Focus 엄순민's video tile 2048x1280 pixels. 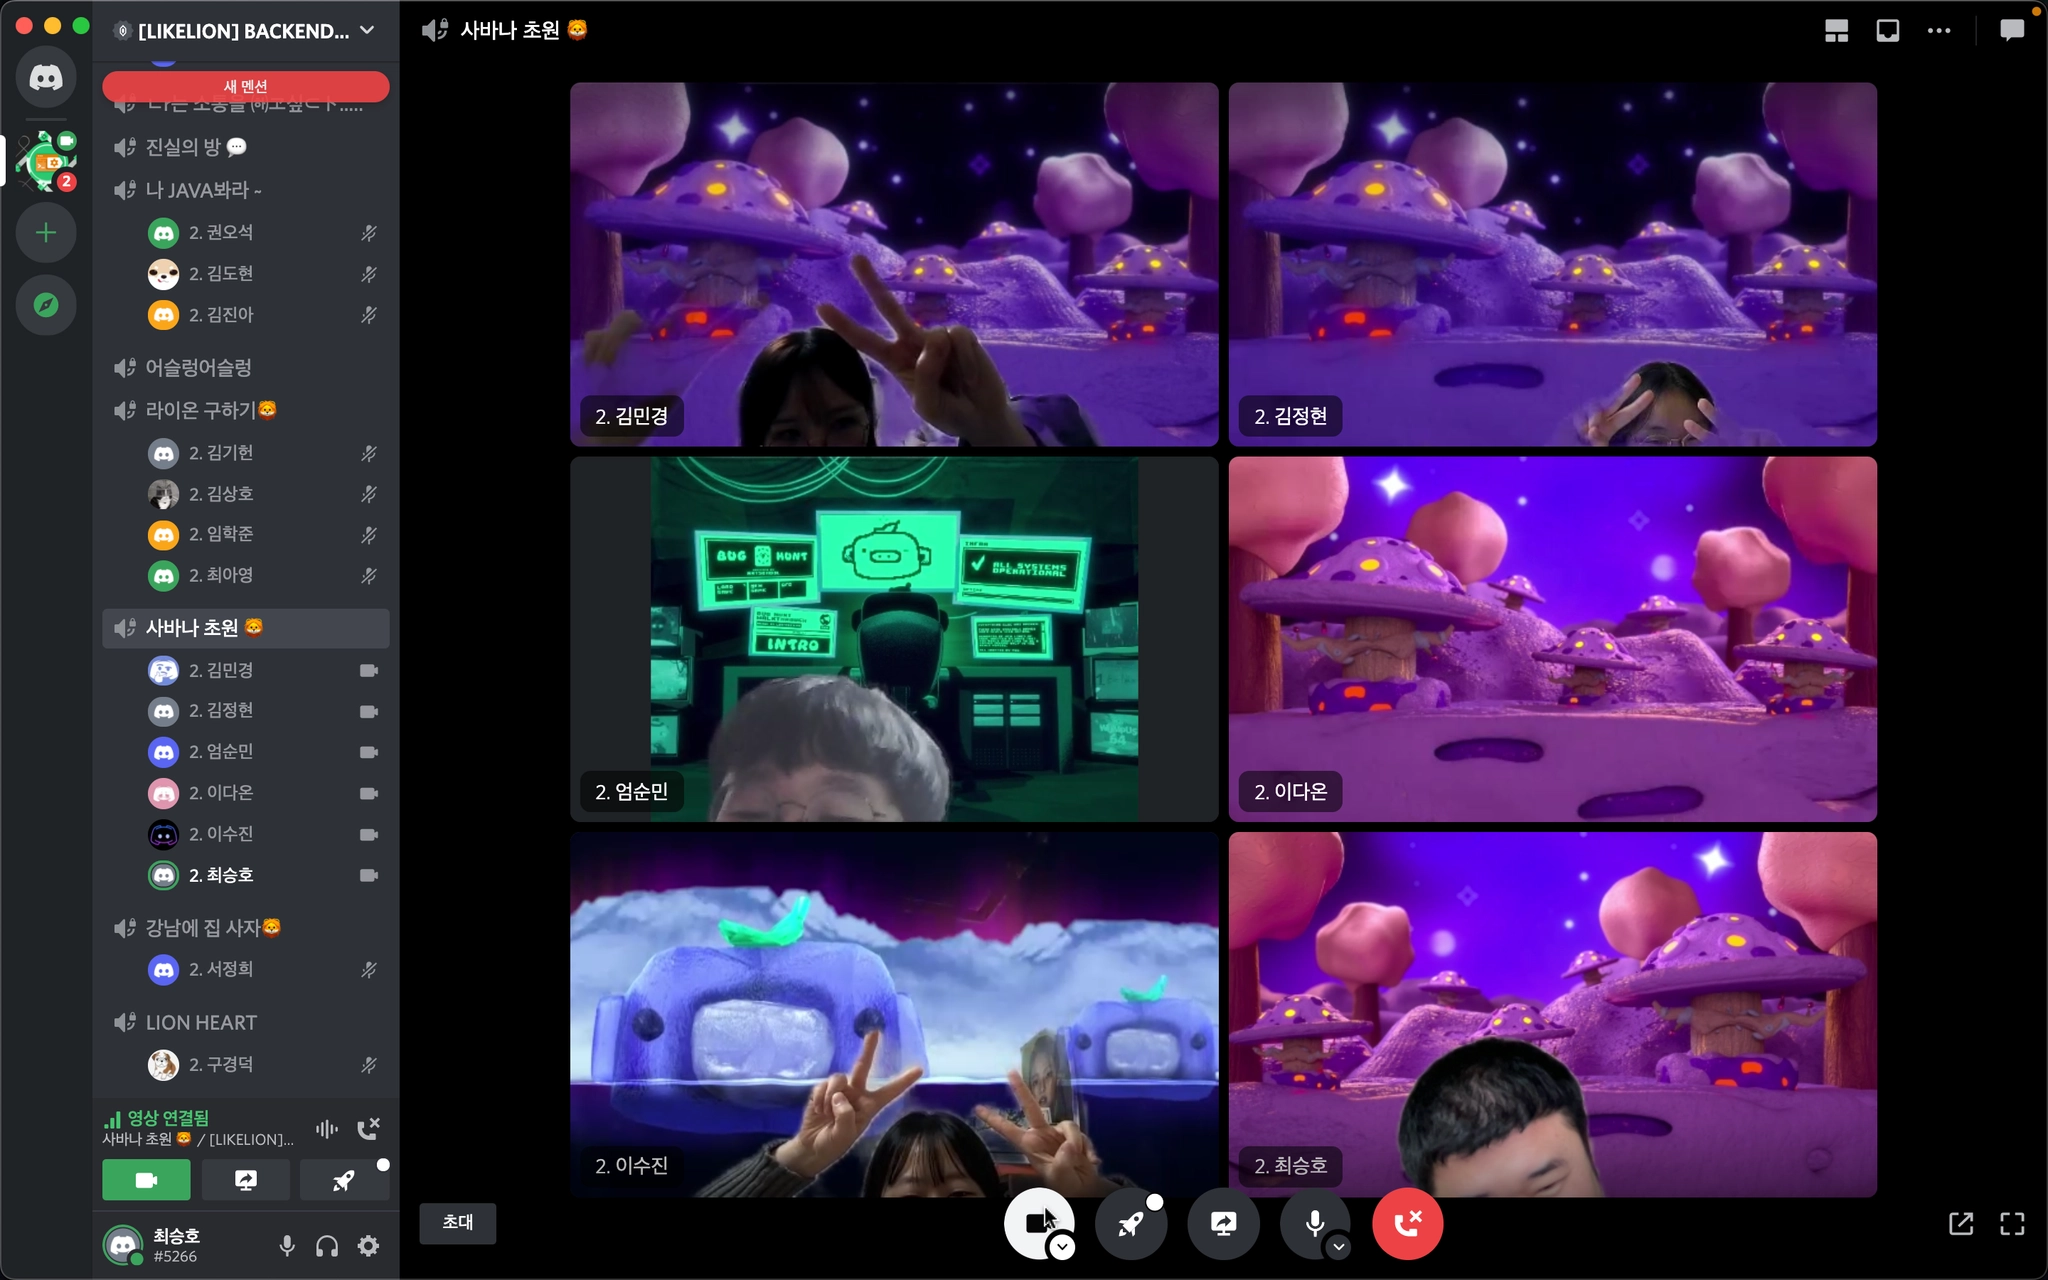click(894, 640)
